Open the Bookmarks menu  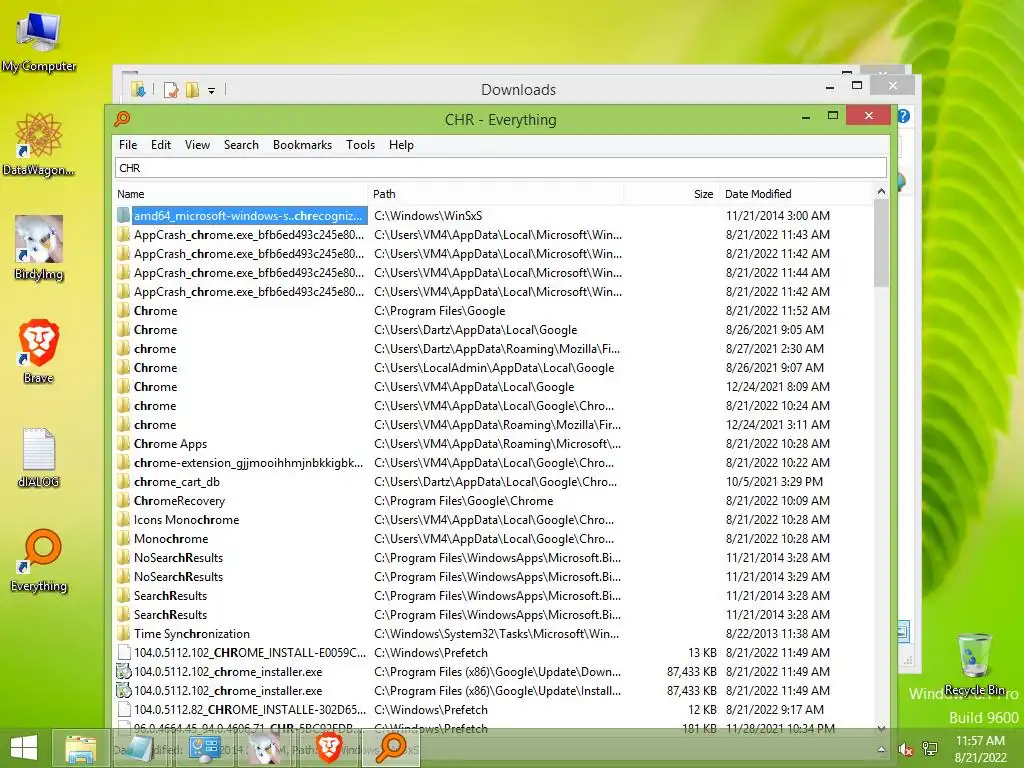[x=302, y=145]
